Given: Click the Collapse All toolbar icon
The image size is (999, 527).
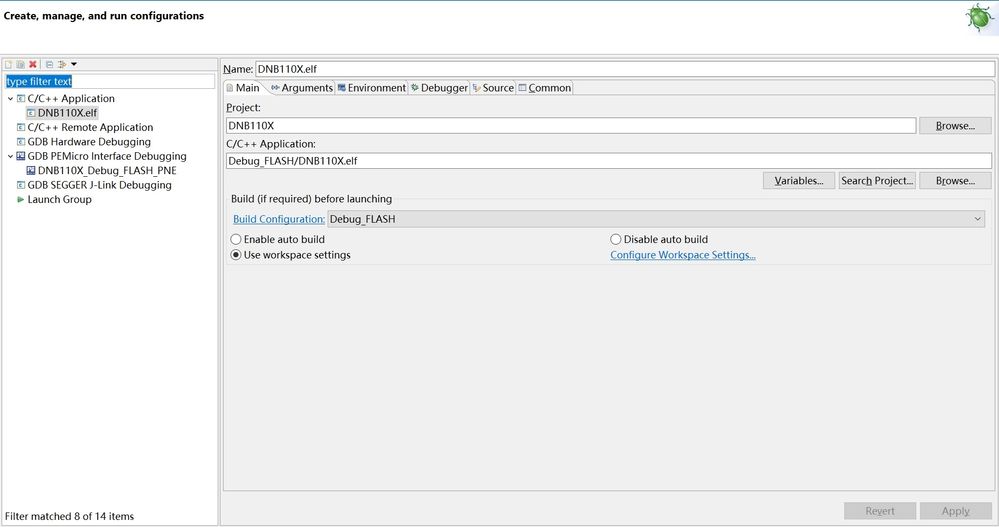Looking at the screenshot, I should (49, 65).
